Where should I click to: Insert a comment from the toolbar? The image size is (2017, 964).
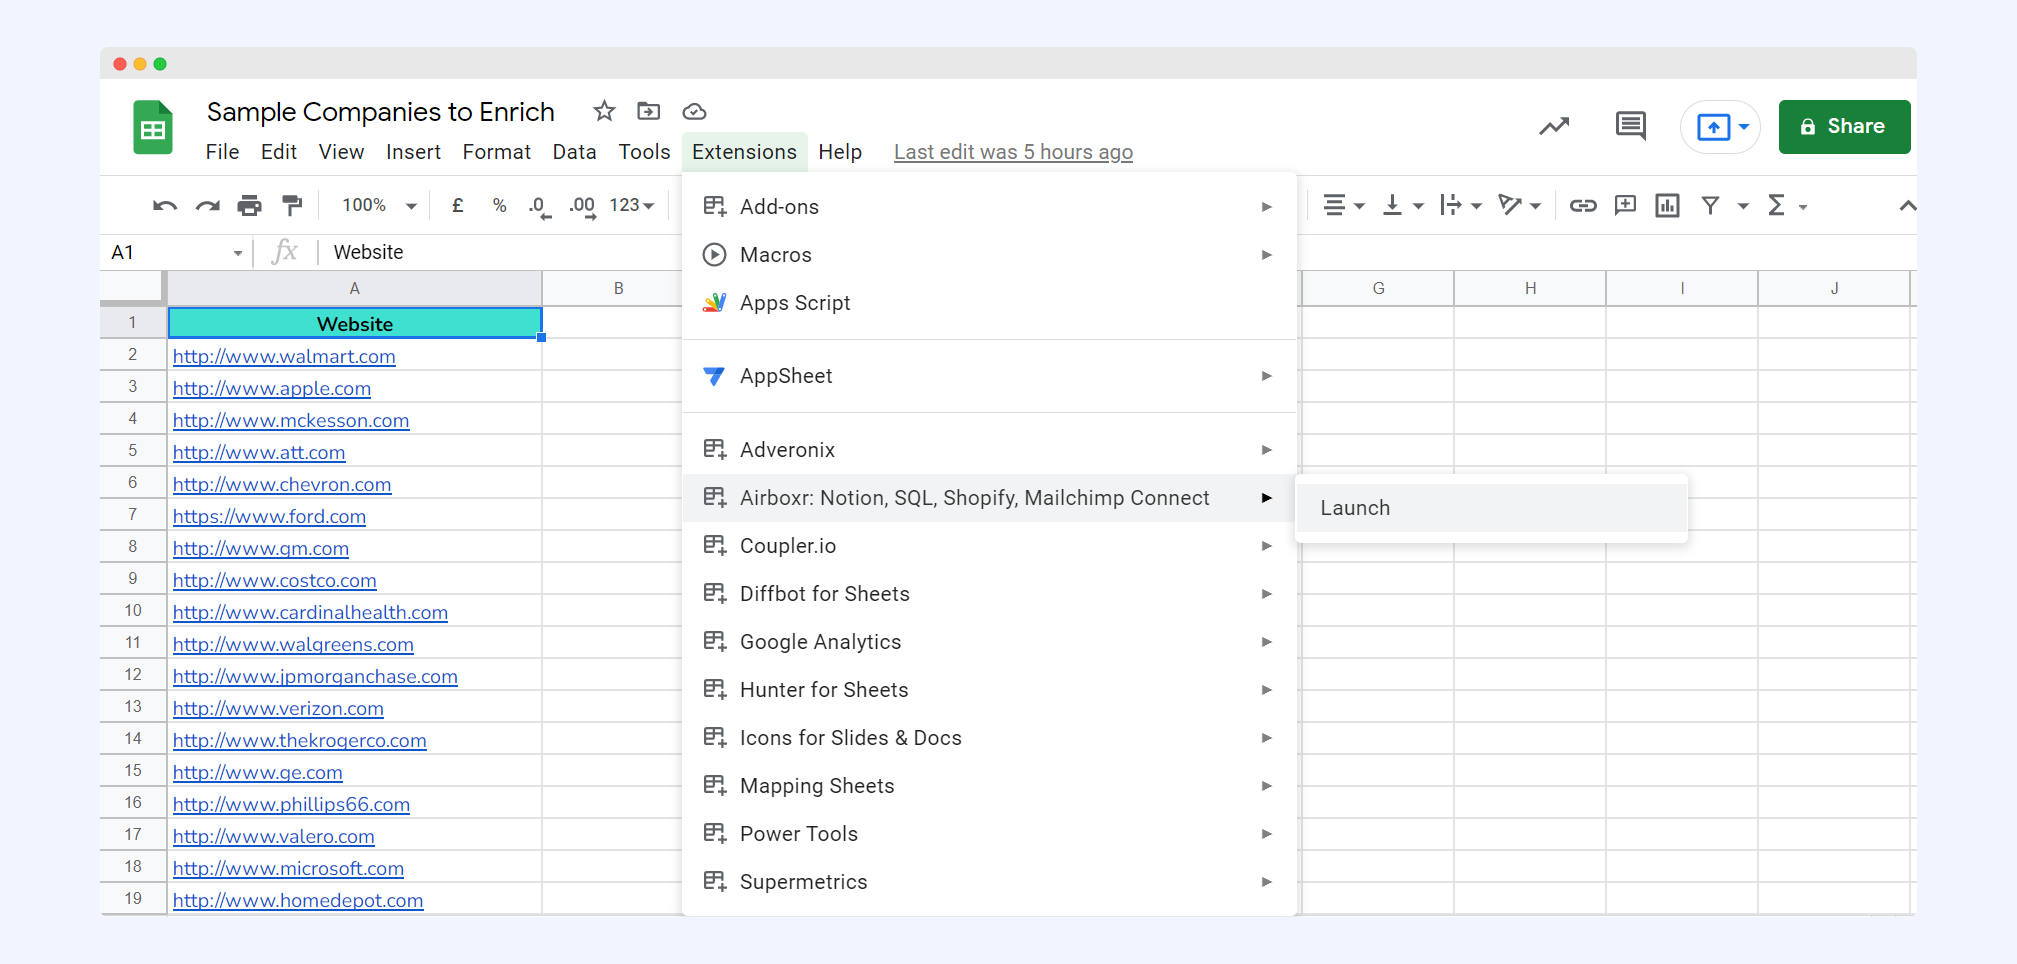point(1625,205)
